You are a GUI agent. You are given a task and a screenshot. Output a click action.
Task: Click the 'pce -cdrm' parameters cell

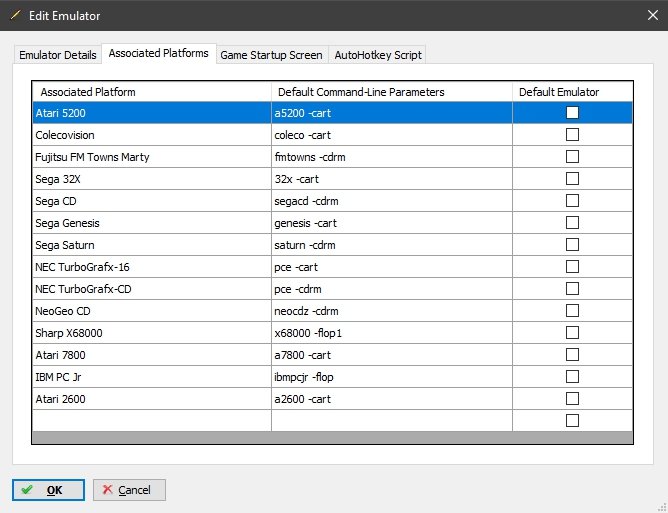392,289
